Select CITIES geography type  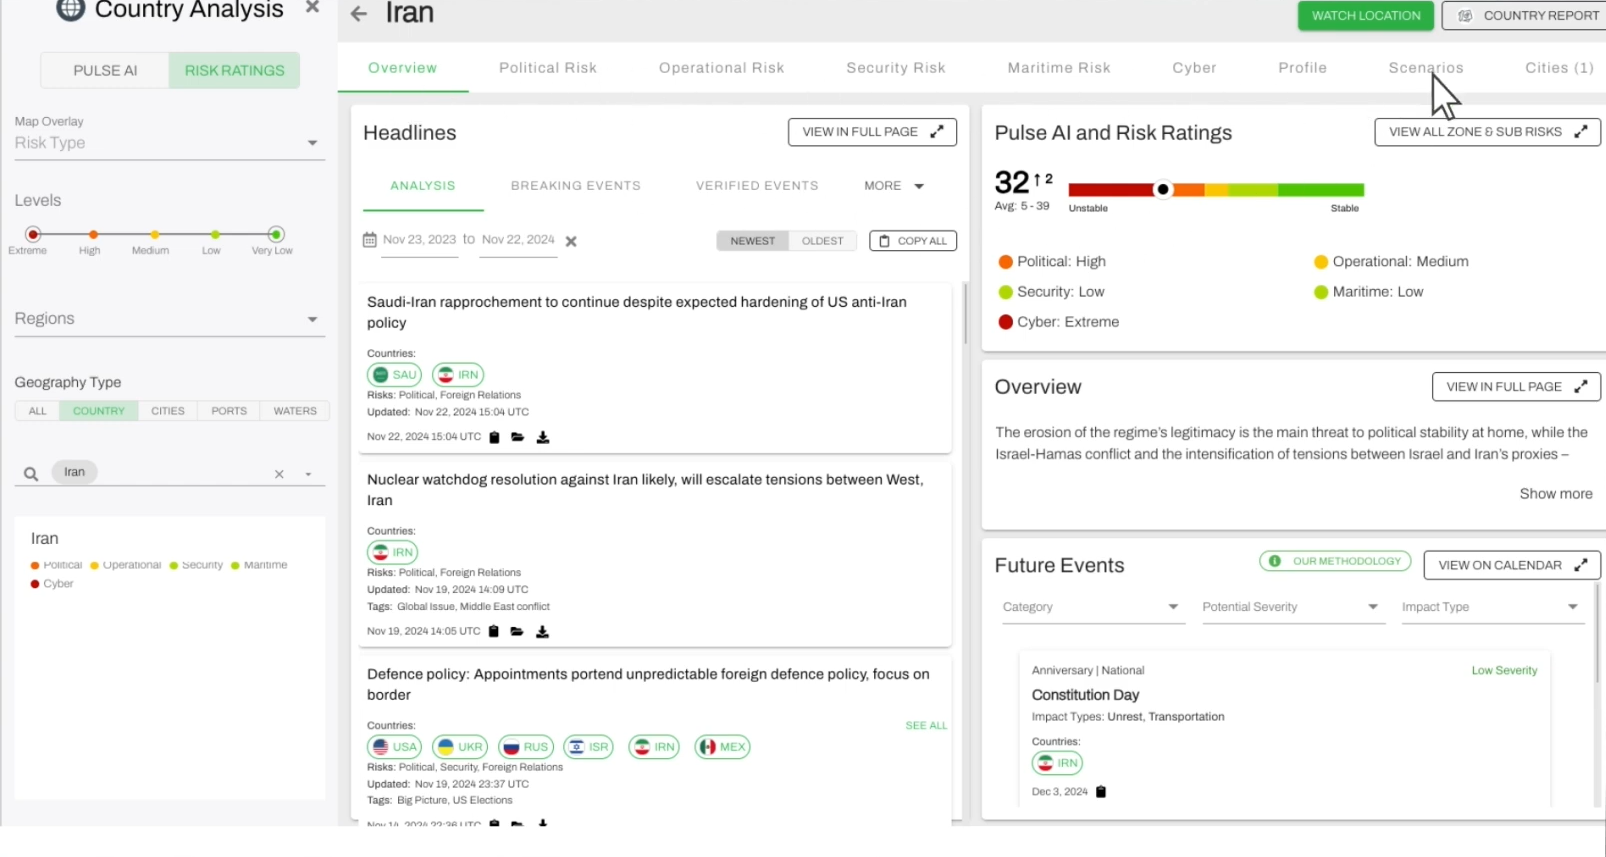[168, 411]
